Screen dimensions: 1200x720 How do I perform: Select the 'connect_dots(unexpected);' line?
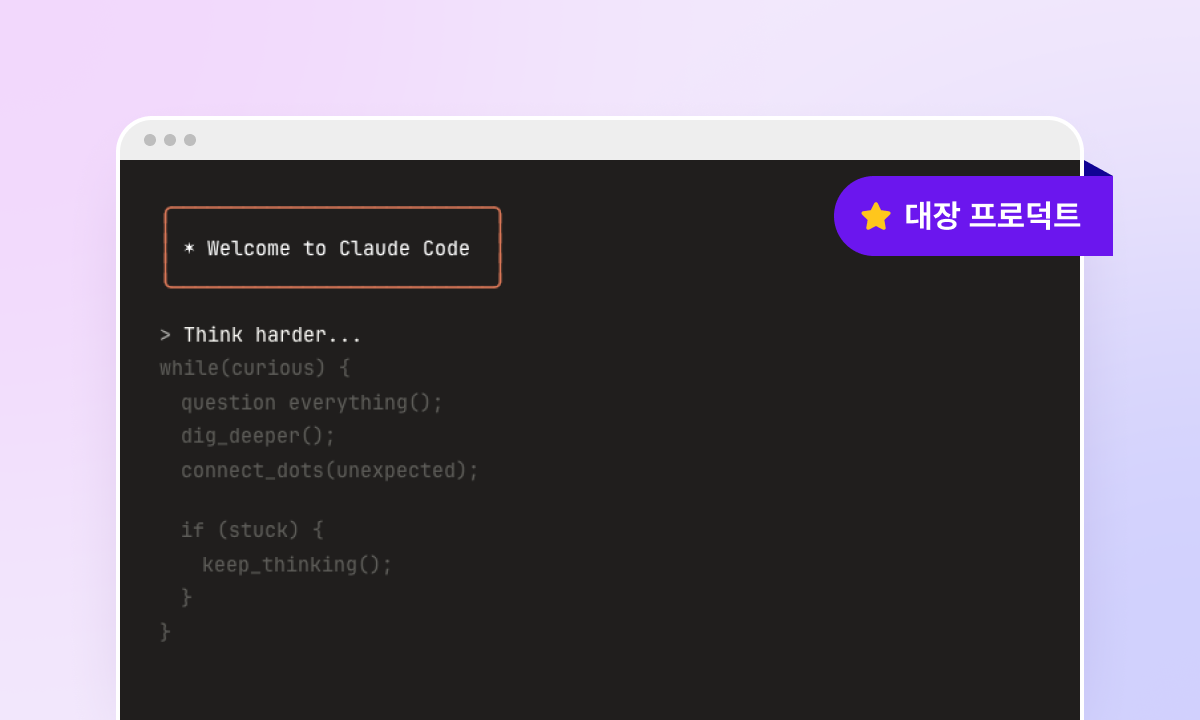pyautogui.click(x=330, y=471)
